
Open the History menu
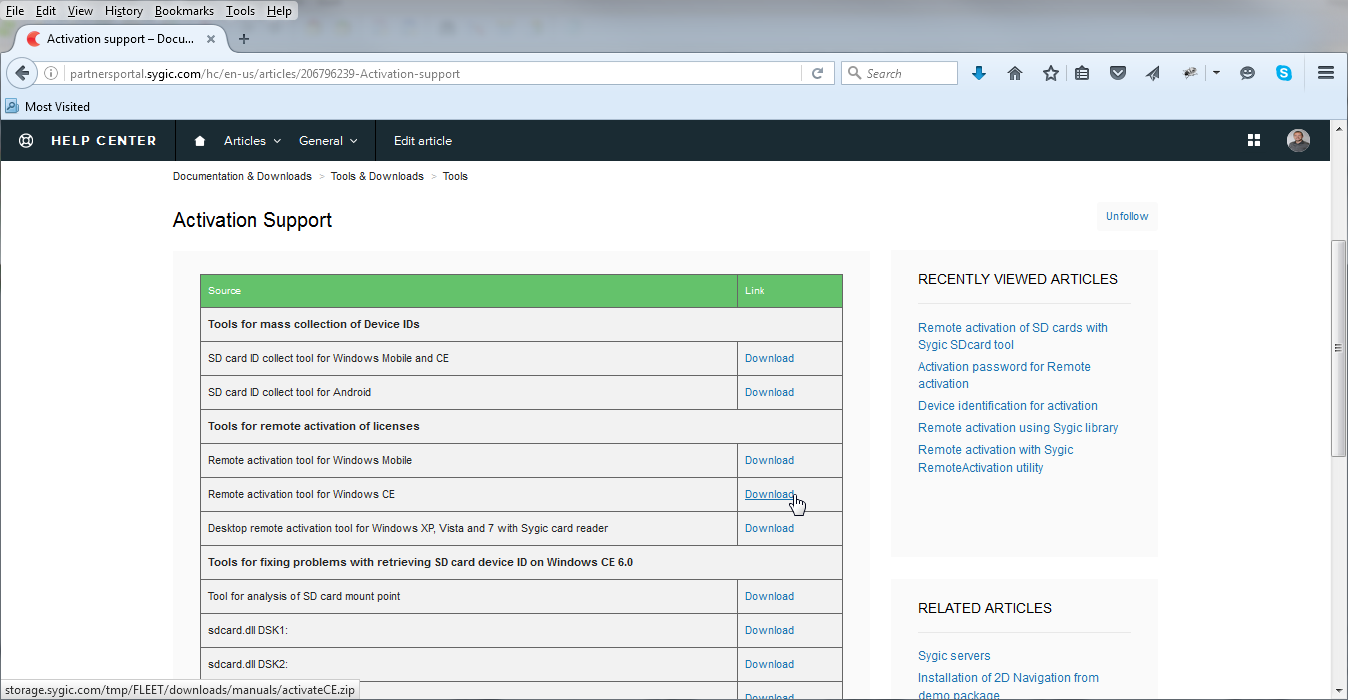(x=124, y=11)
